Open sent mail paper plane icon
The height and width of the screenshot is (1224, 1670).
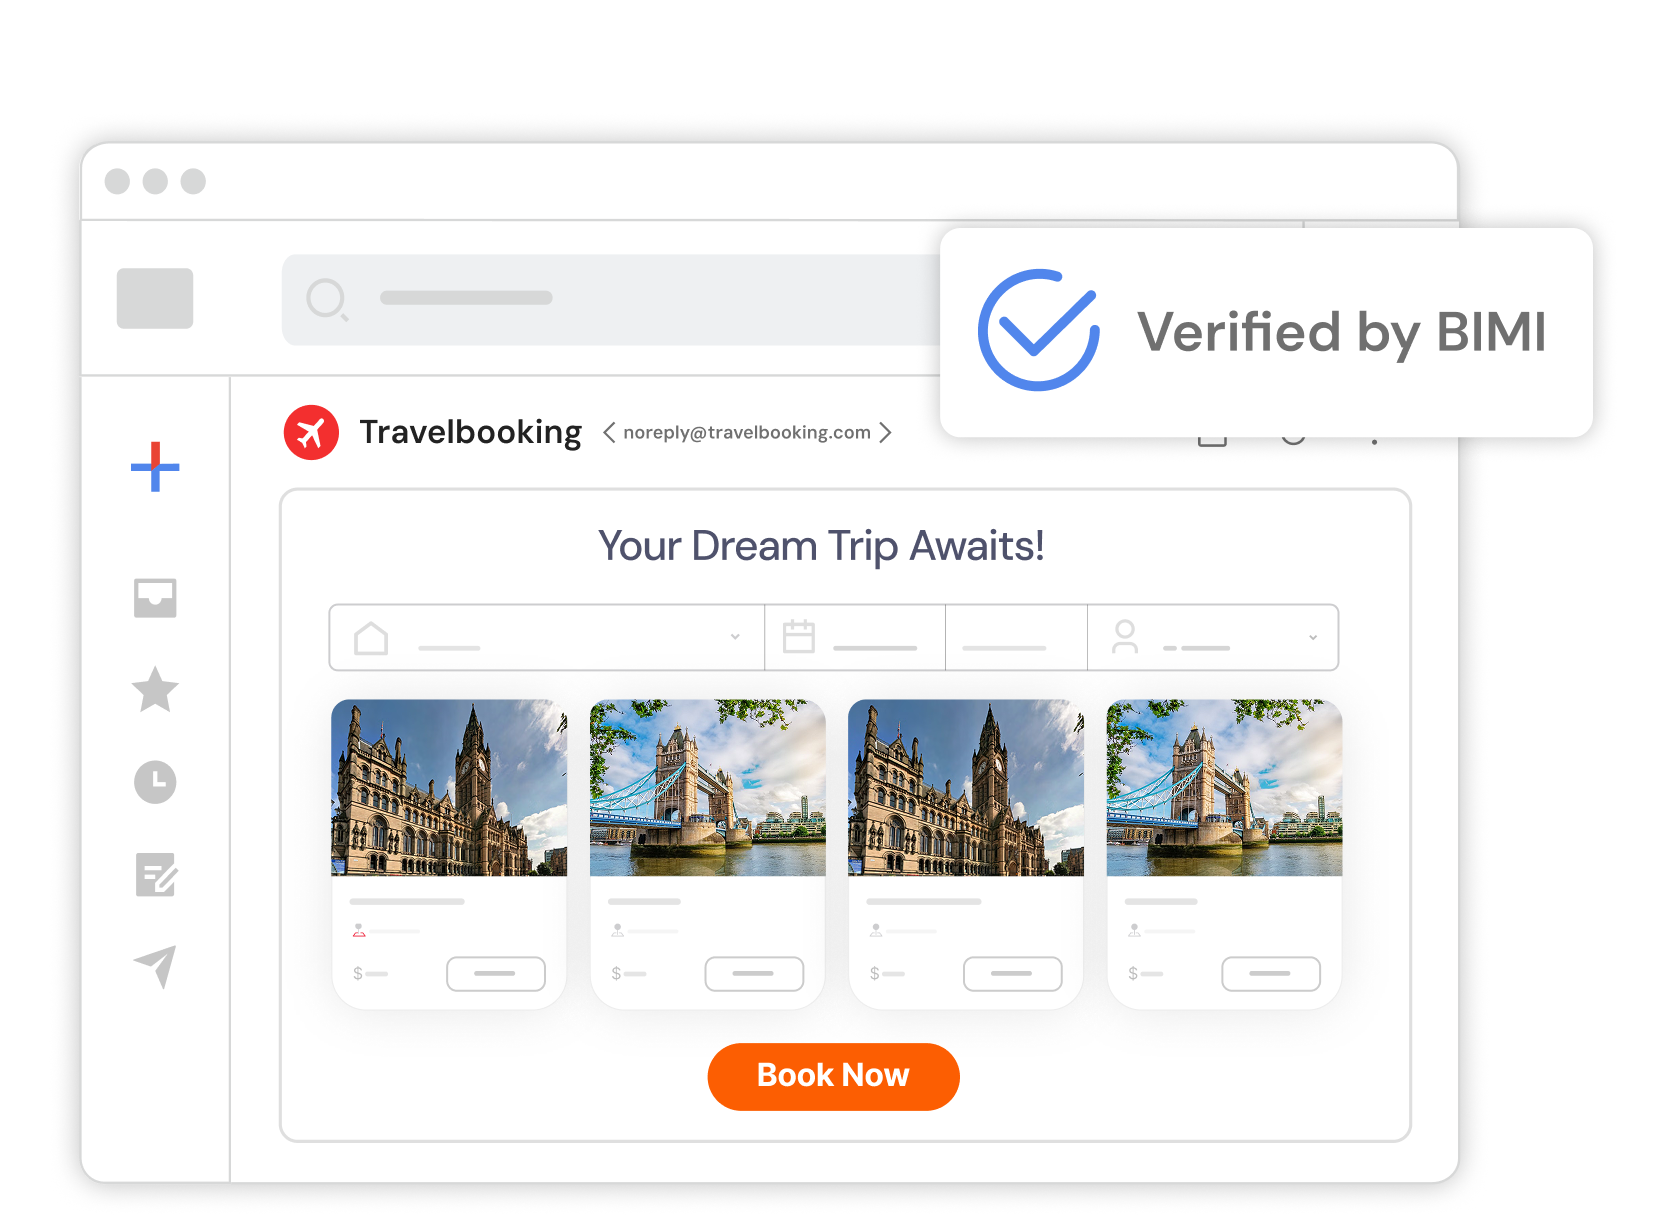click(155, 966)
